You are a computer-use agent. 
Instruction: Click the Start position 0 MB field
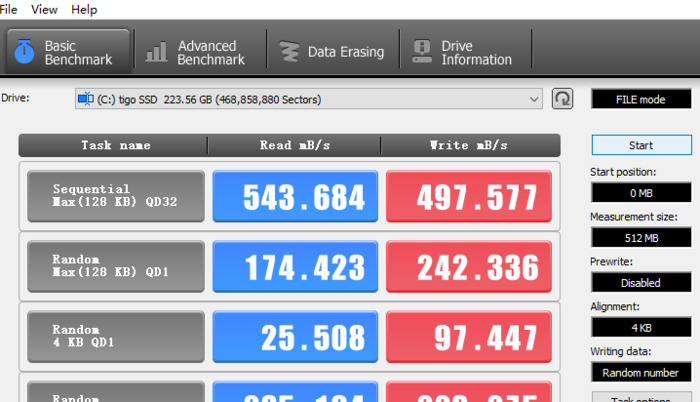[640, 192]
